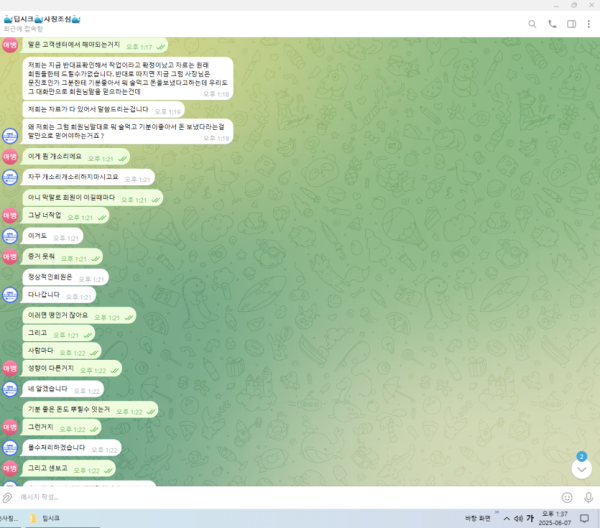Click the pink avatar beside 성향이 다른거지
Viewport: 600px width, 528px height.
[x=10, y=368]
